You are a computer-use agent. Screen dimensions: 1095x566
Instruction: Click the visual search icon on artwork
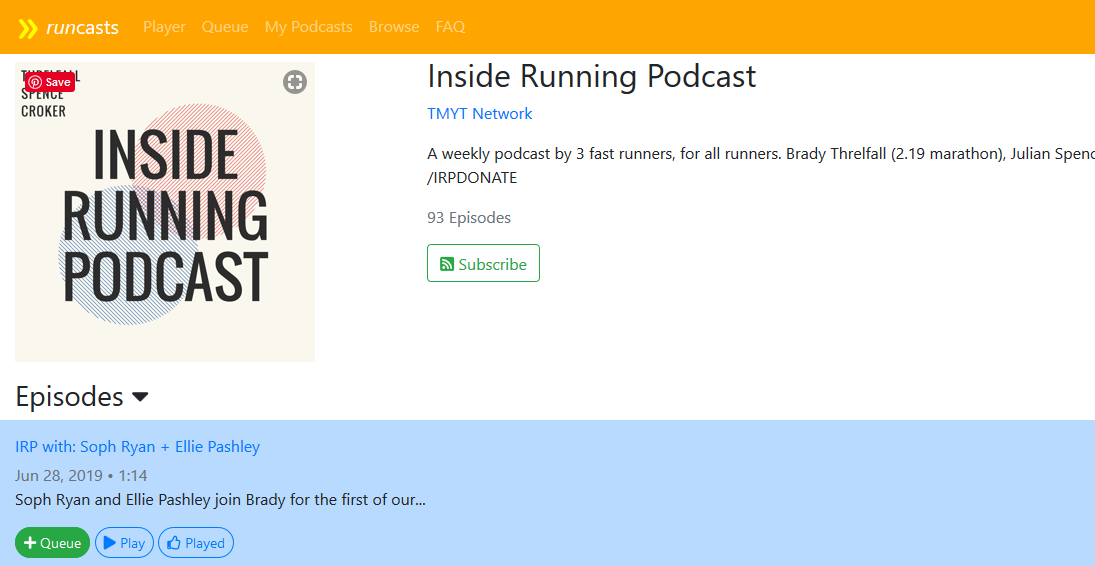pyautogui.click(x=295, y=82)
